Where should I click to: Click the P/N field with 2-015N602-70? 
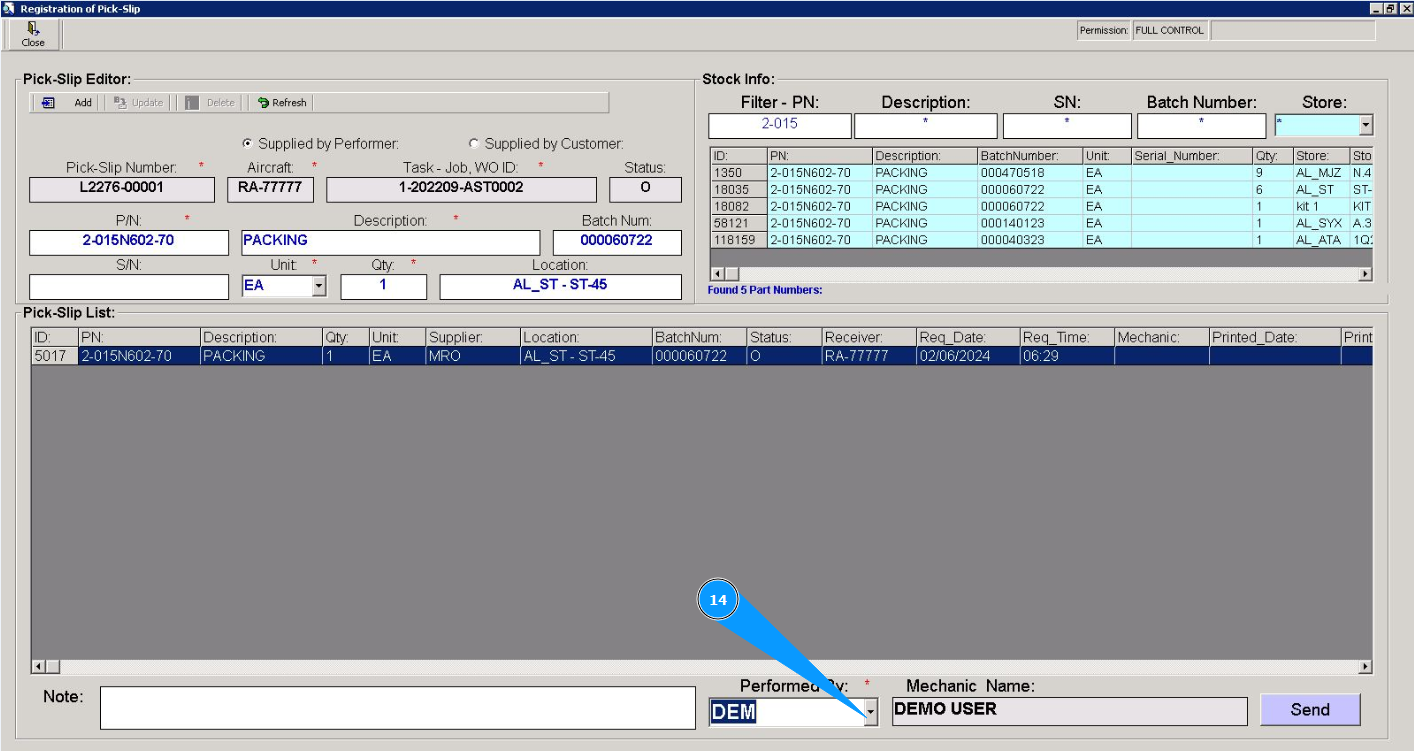(130, 242)
